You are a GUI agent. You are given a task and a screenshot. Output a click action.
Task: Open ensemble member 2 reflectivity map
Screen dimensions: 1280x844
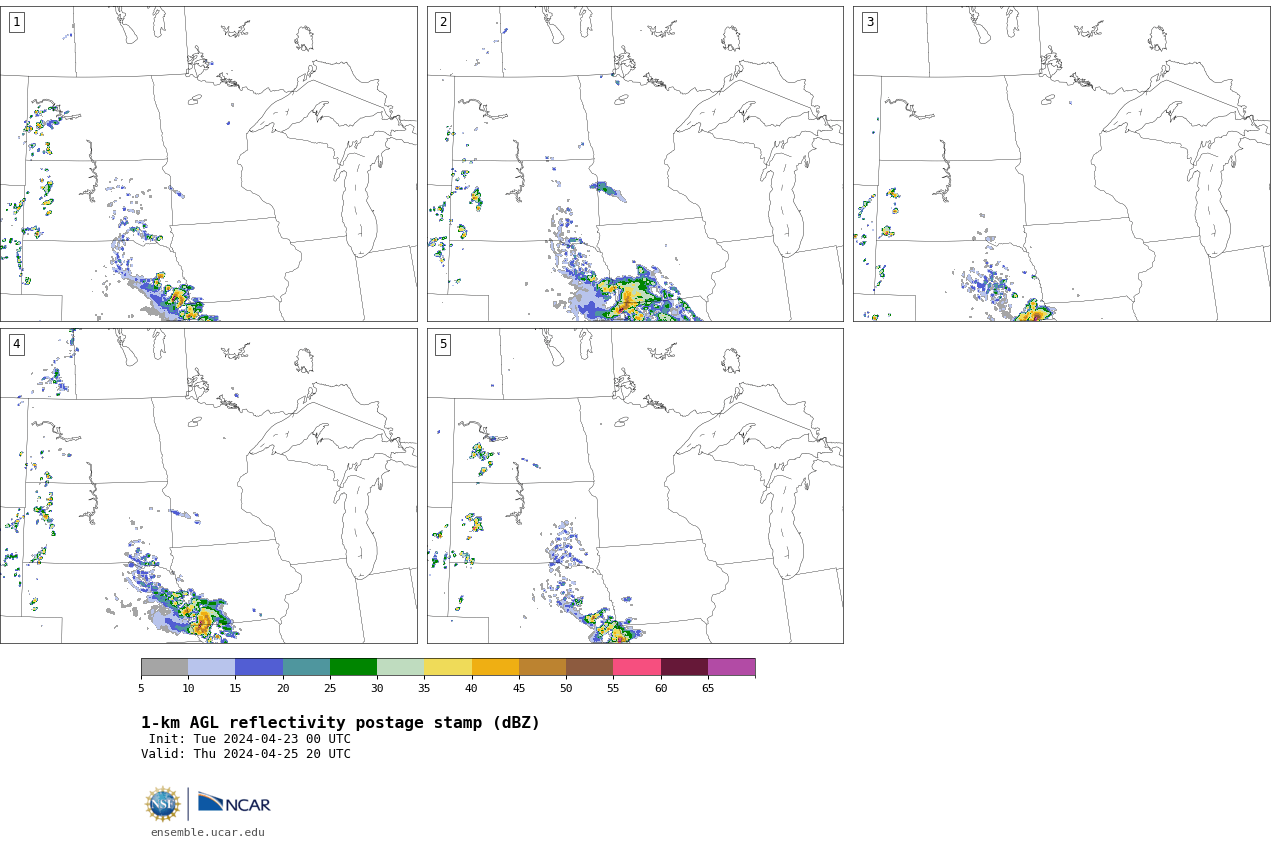[x=635, y=164]
